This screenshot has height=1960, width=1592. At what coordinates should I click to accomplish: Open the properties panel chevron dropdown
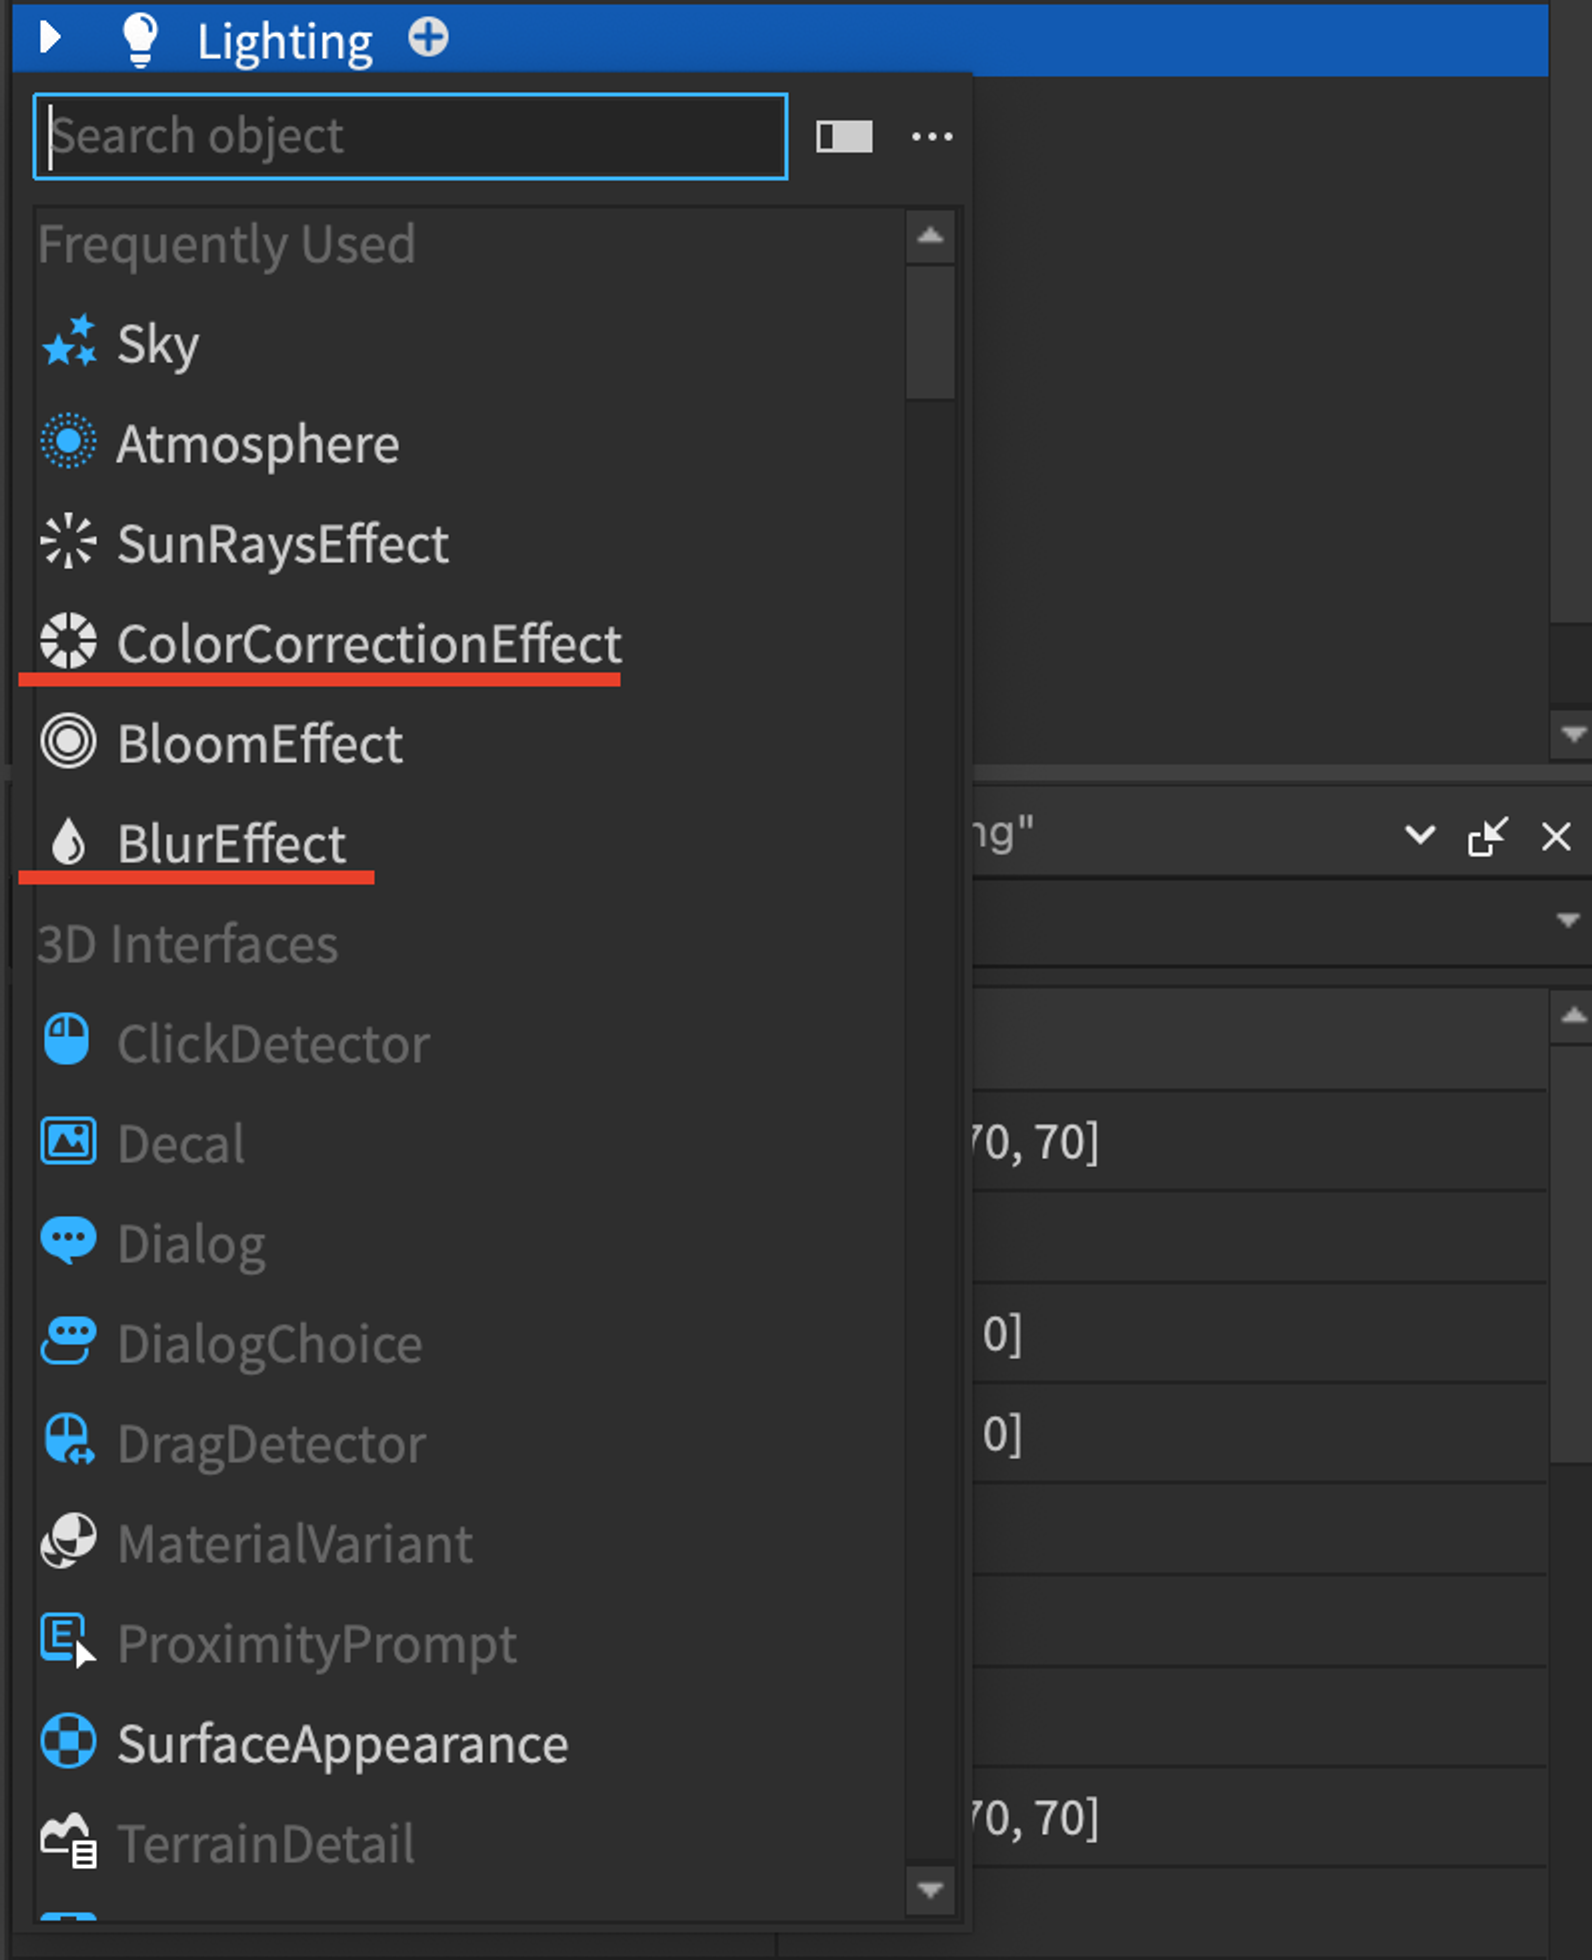click(1420, 835)
